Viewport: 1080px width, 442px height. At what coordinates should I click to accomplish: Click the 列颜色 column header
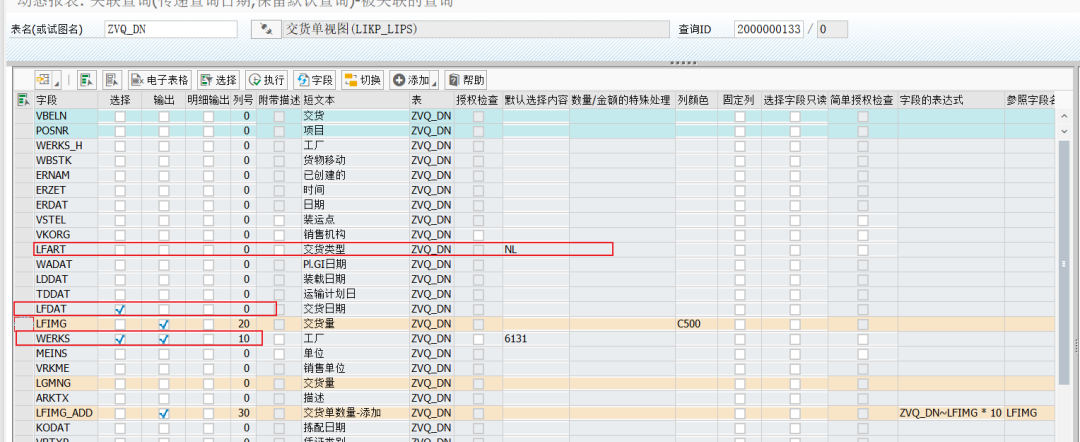[x=696, y=101]
